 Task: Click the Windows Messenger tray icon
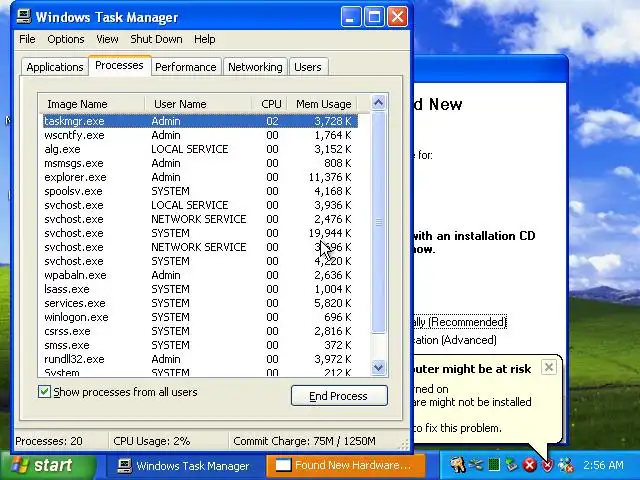coord(566,465)
